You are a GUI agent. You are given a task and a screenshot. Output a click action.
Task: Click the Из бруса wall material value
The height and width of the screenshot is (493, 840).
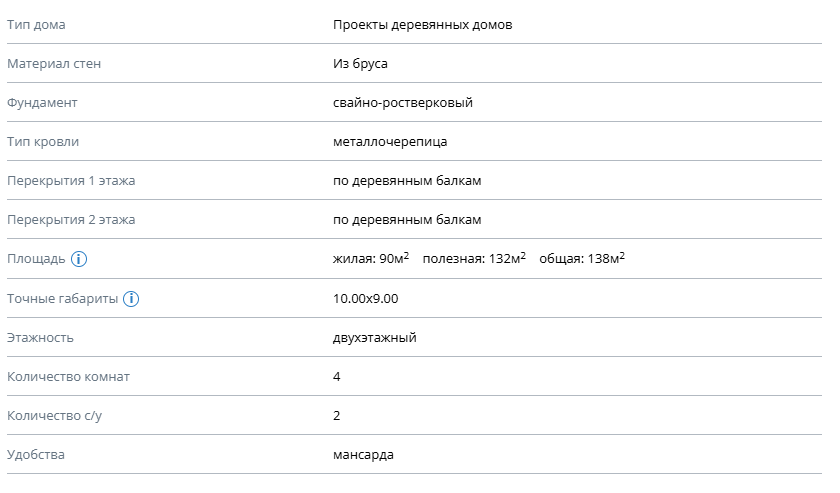[360, 64]
